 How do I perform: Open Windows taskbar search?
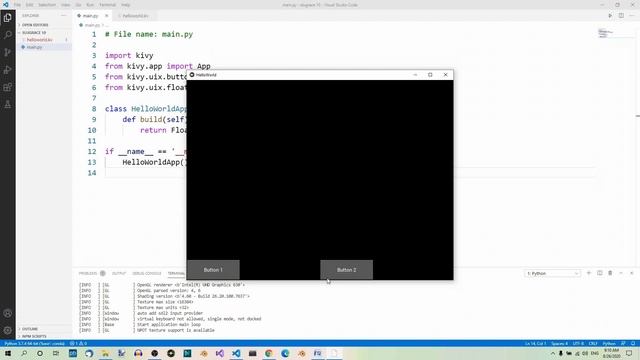click(24, 353)
